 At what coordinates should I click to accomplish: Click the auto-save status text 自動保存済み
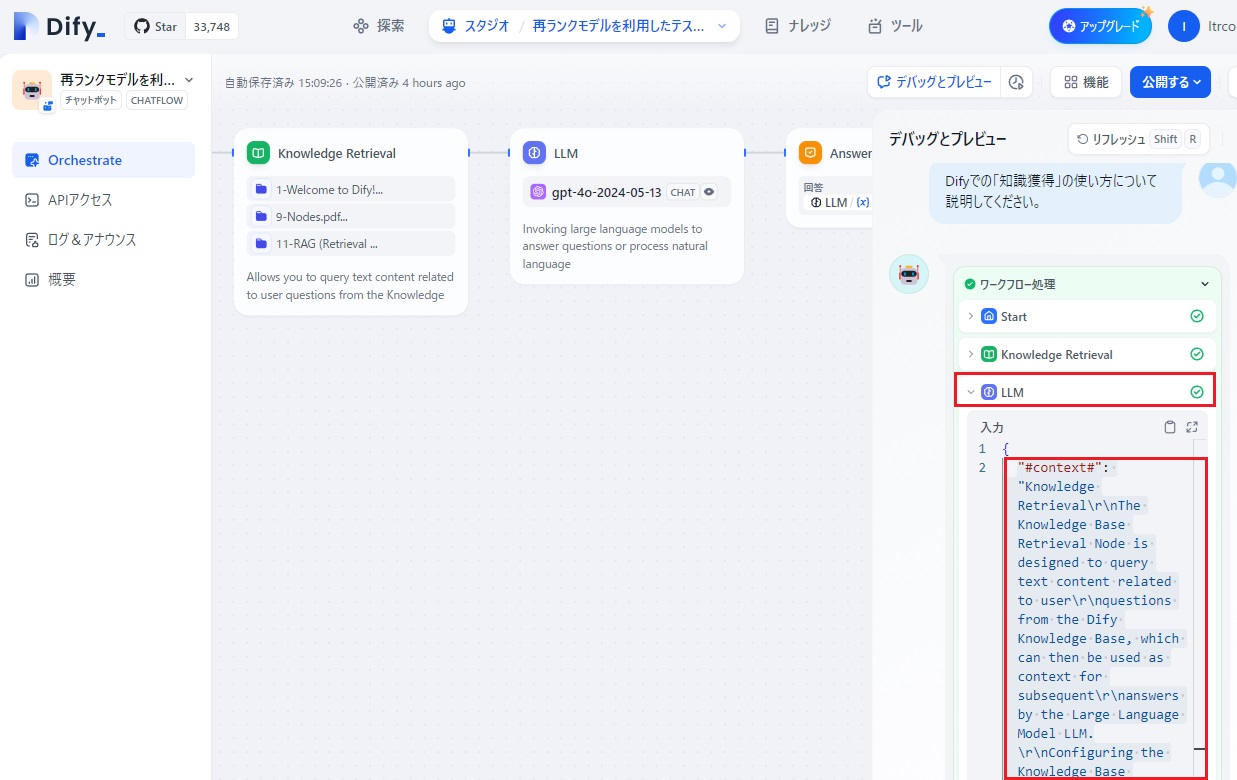click(283, 83)
